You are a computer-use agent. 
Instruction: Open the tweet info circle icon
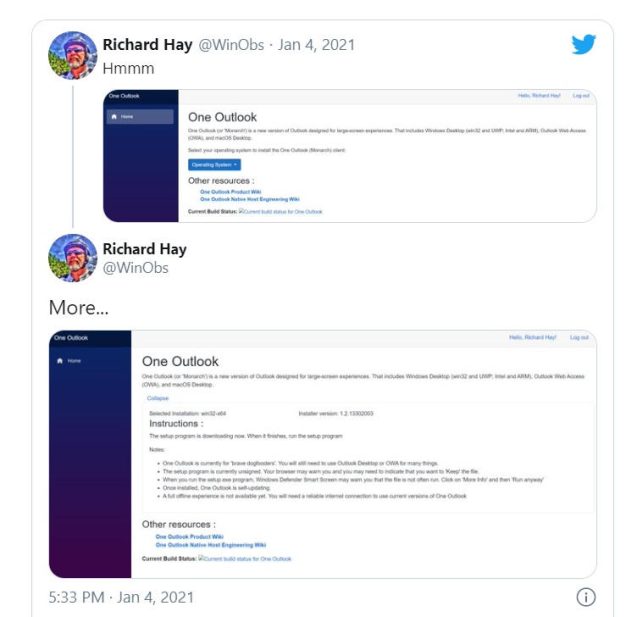[x=586, y=597]
